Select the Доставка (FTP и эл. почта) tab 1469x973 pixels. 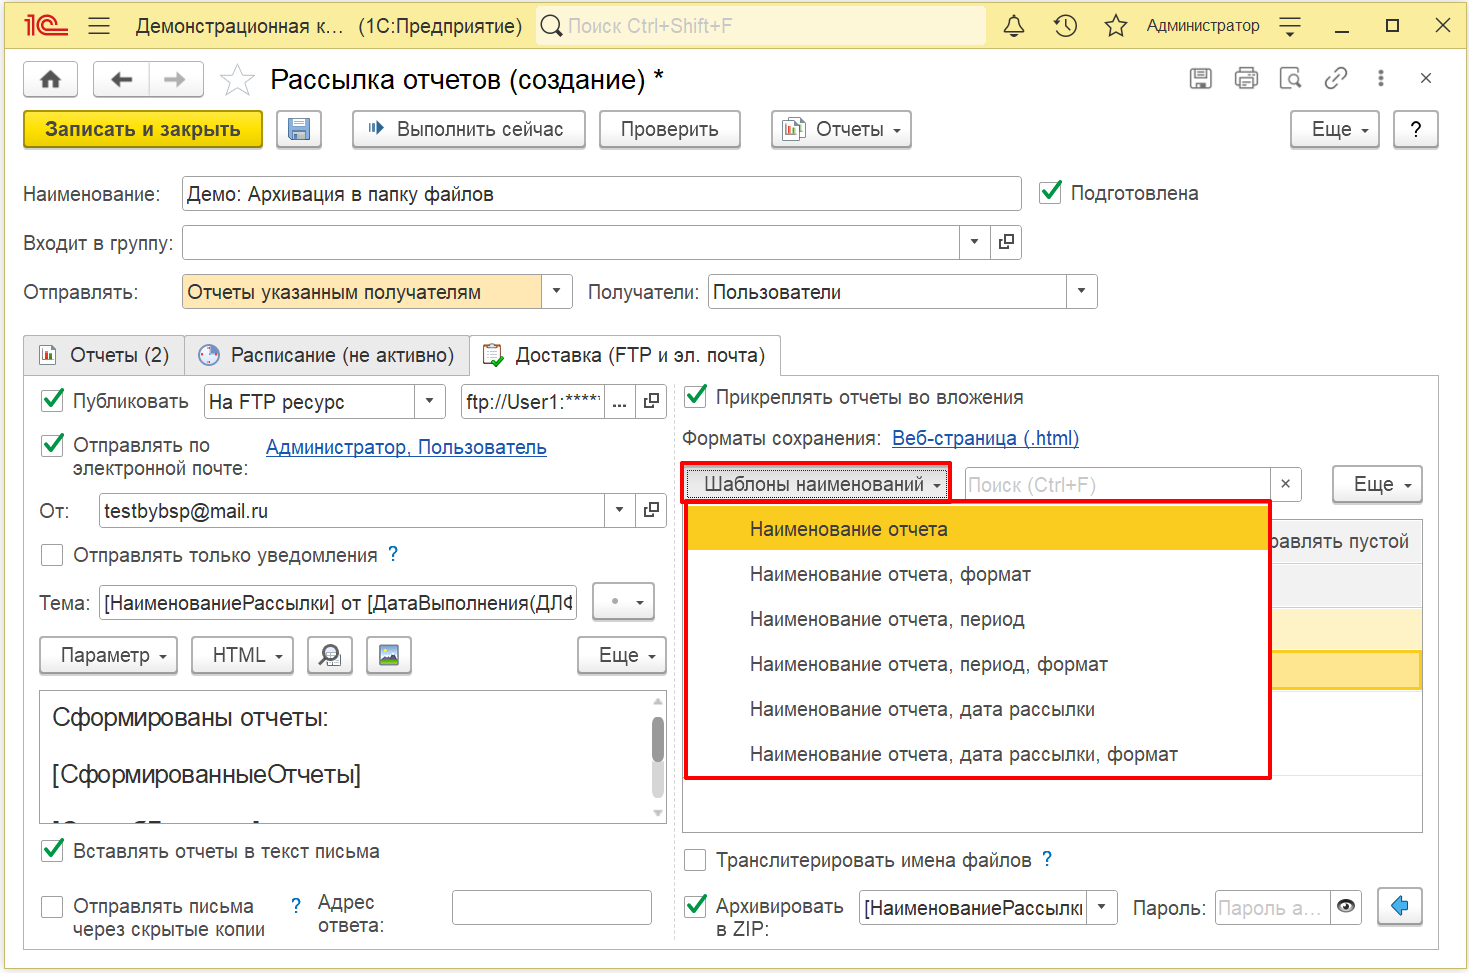[625, 355]
